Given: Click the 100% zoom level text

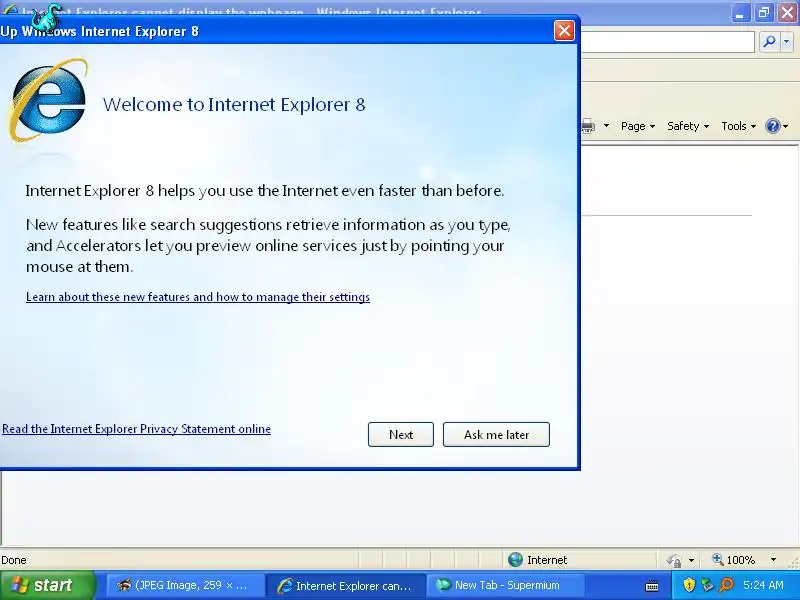Looking at the screenshot, I should click(740, 560).
